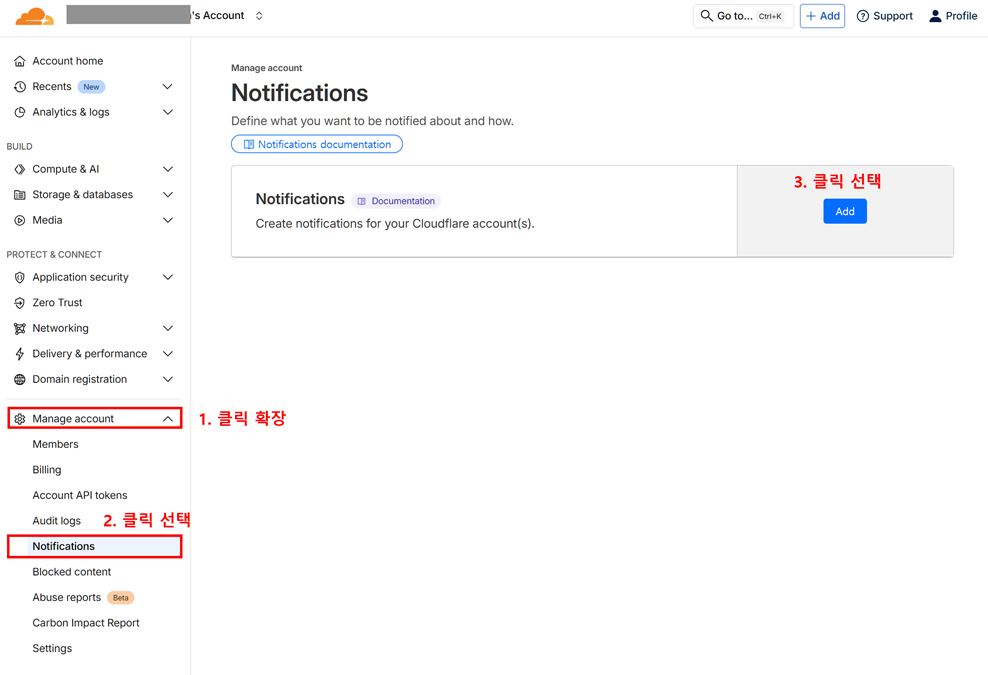988x675 pixels.
Task: Click the Application security shield icon
Action: [x=20, y=277]
